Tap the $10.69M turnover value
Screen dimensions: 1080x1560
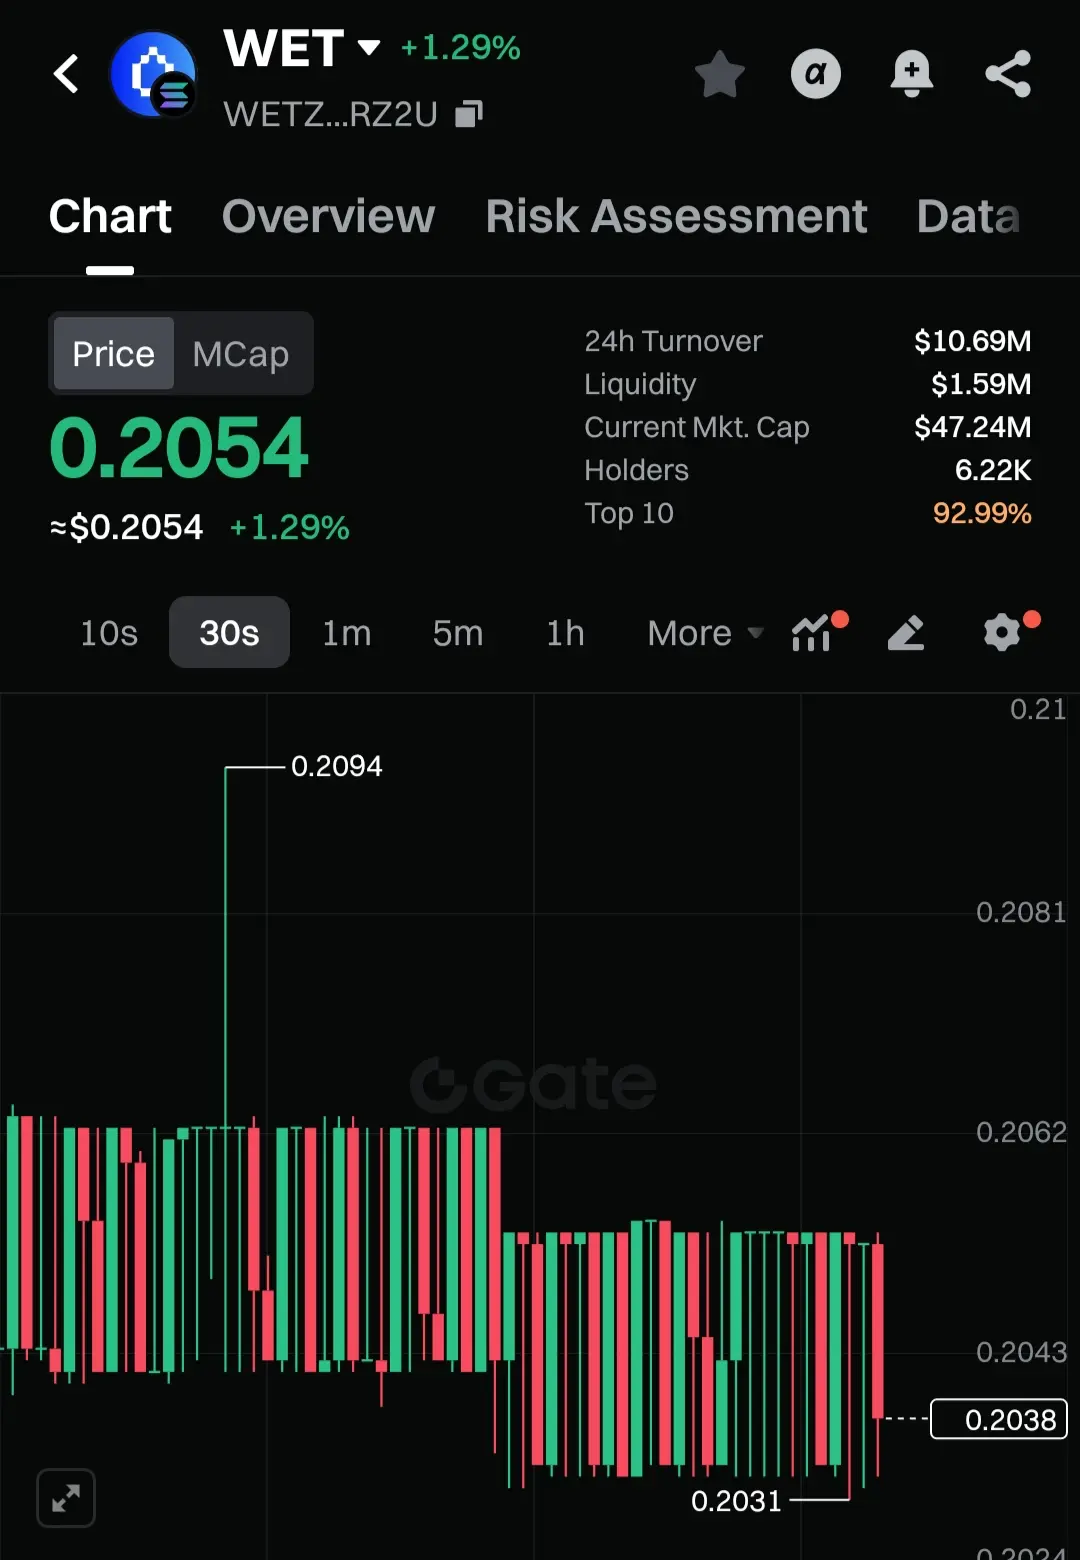[972, 341]
